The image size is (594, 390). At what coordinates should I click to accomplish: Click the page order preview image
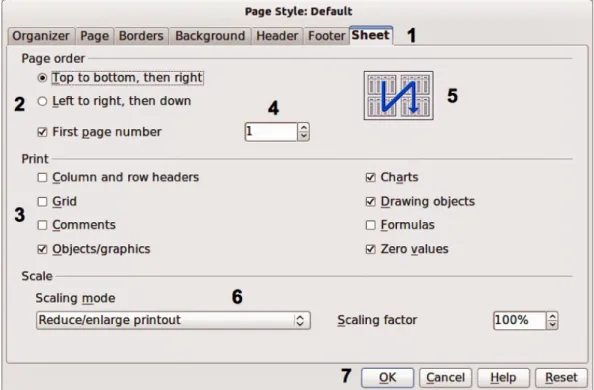[399, 96]
